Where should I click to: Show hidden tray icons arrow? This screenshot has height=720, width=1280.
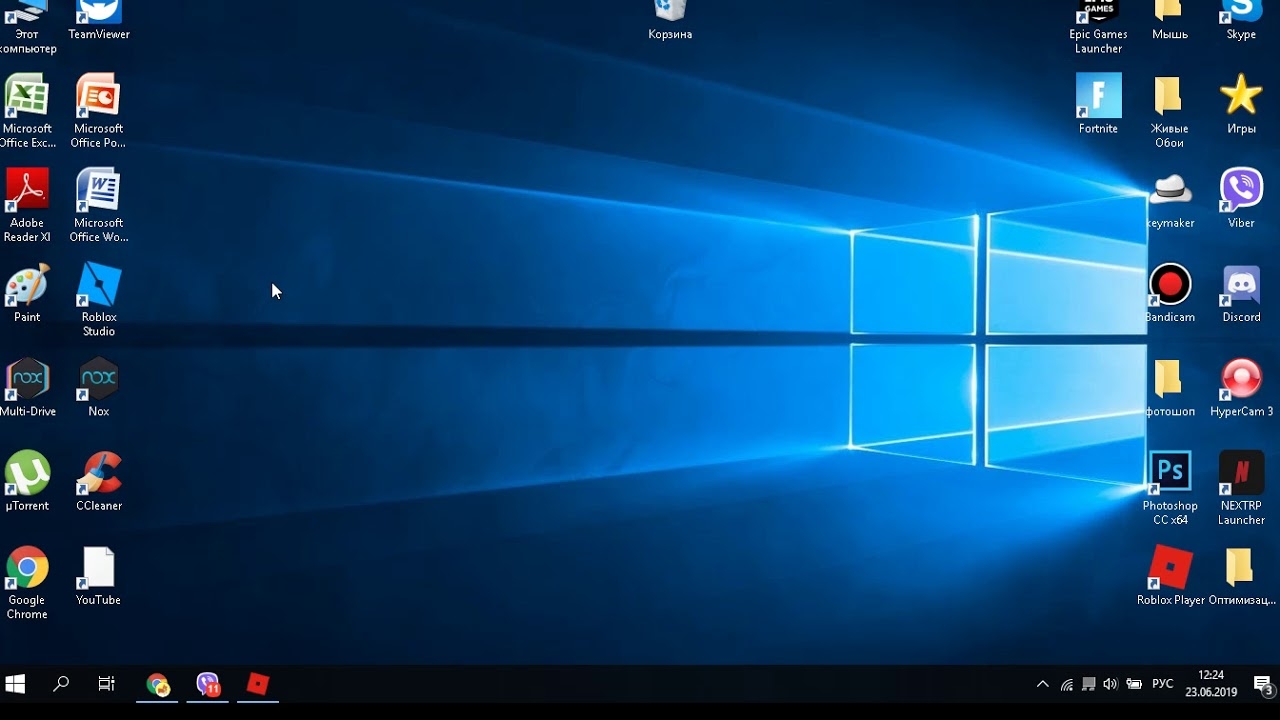coord(1042,685)
